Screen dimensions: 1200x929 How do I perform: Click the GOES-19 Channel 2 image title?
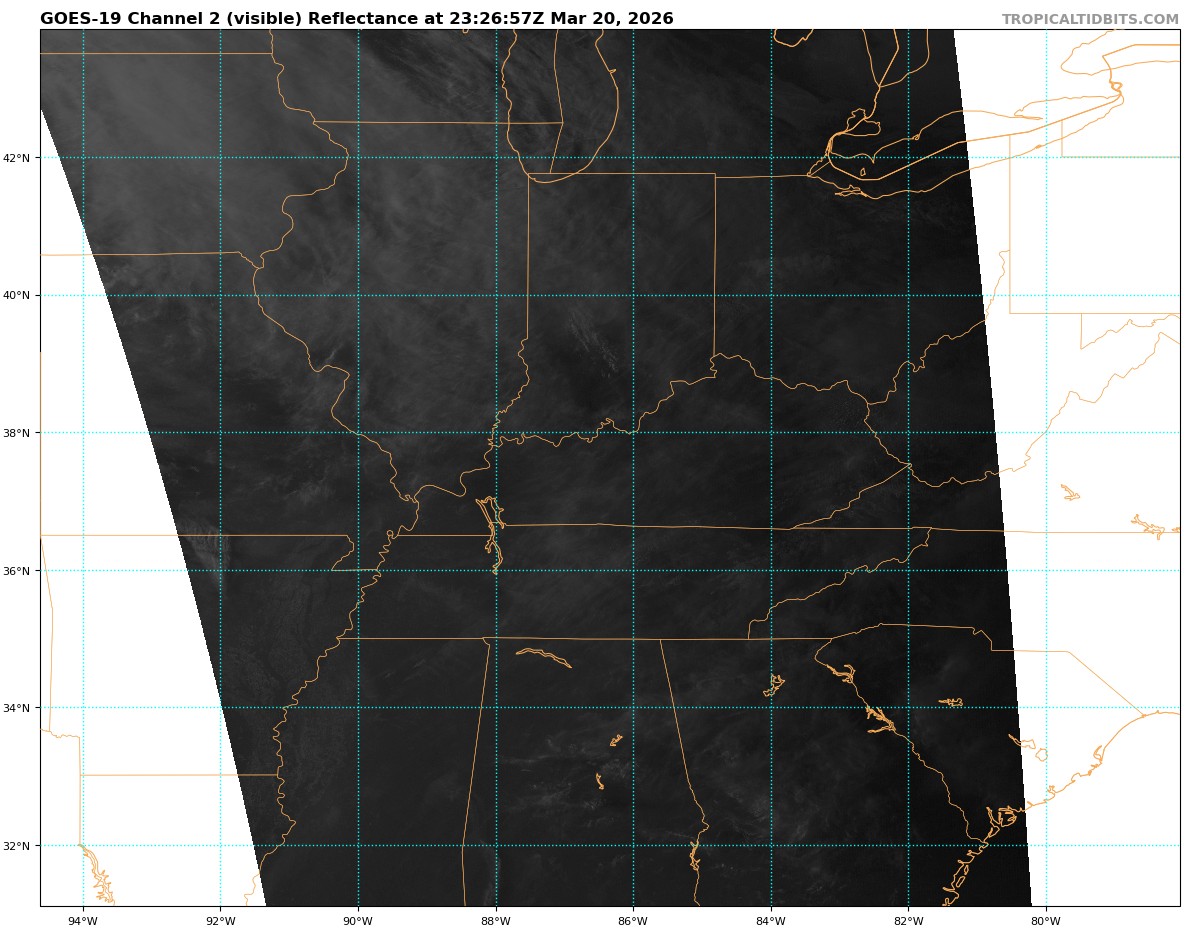[x=357, y=19]
